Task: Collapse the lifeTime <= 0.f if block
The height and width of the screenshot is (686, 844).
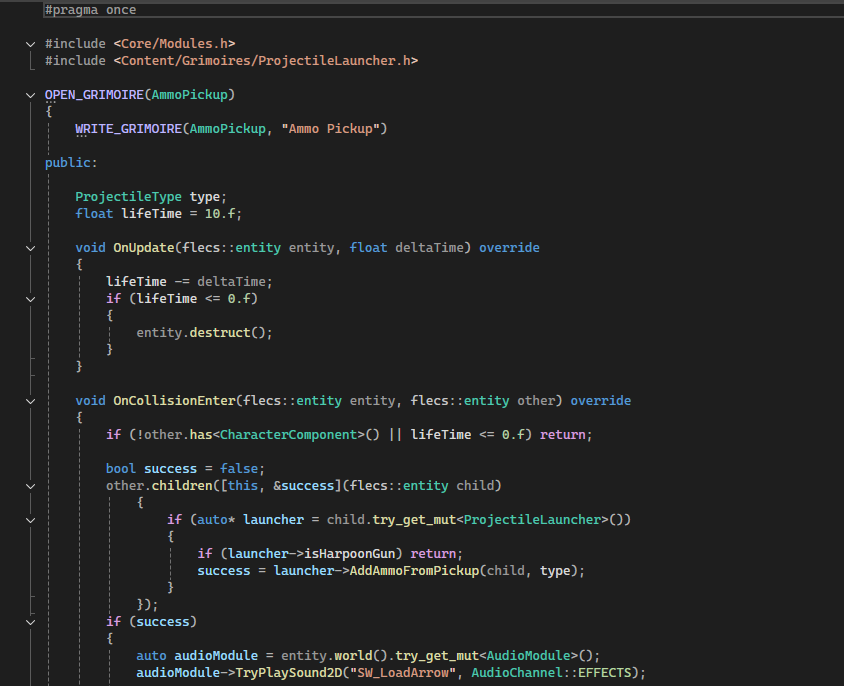Action: click(31, 298)
